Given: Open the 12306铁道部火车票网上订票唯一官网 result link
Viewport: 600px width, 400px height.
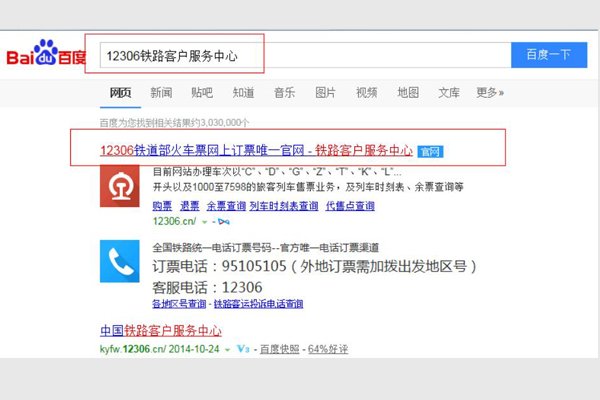Looking at the screenshot, I should (256, 150).
